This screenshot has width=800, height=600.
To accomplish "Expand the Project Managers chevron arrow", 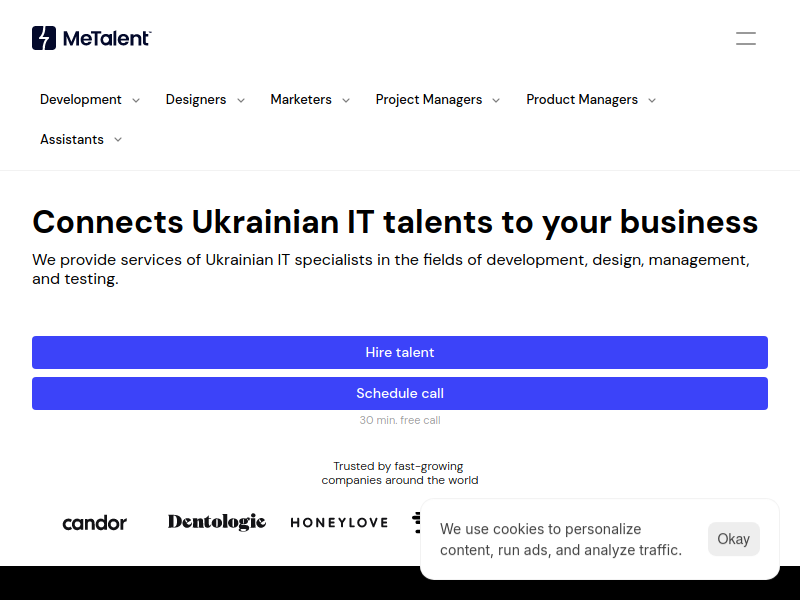I will (496, 101).
